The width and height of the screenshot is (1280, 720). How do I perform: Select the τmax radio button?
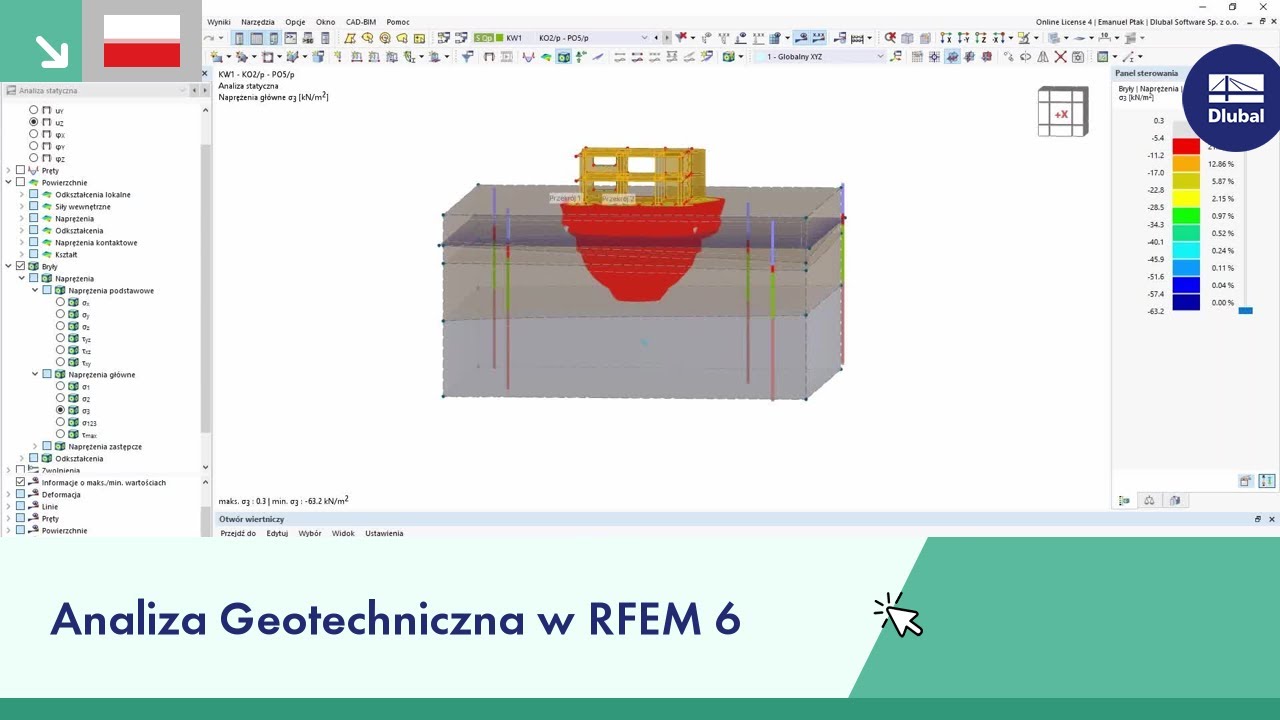click(60, 434)
